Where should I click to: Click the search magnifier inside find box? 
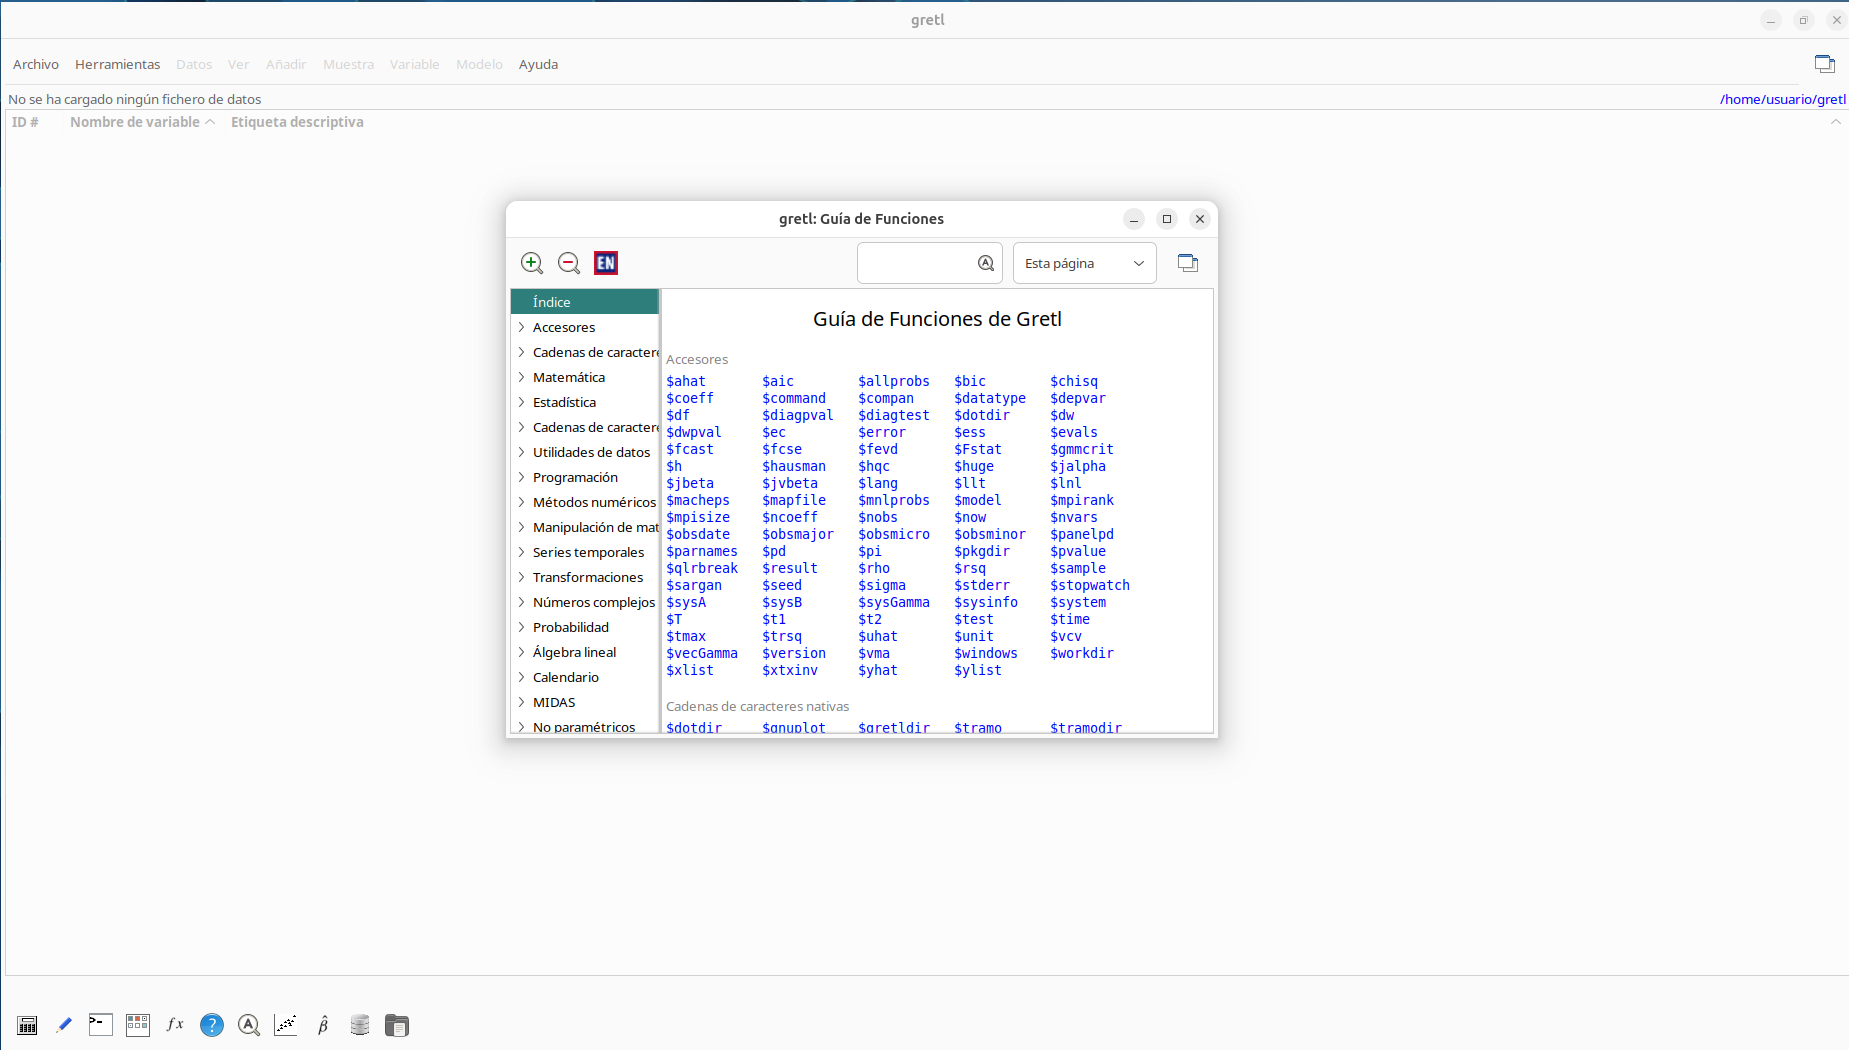click(986, 263)
